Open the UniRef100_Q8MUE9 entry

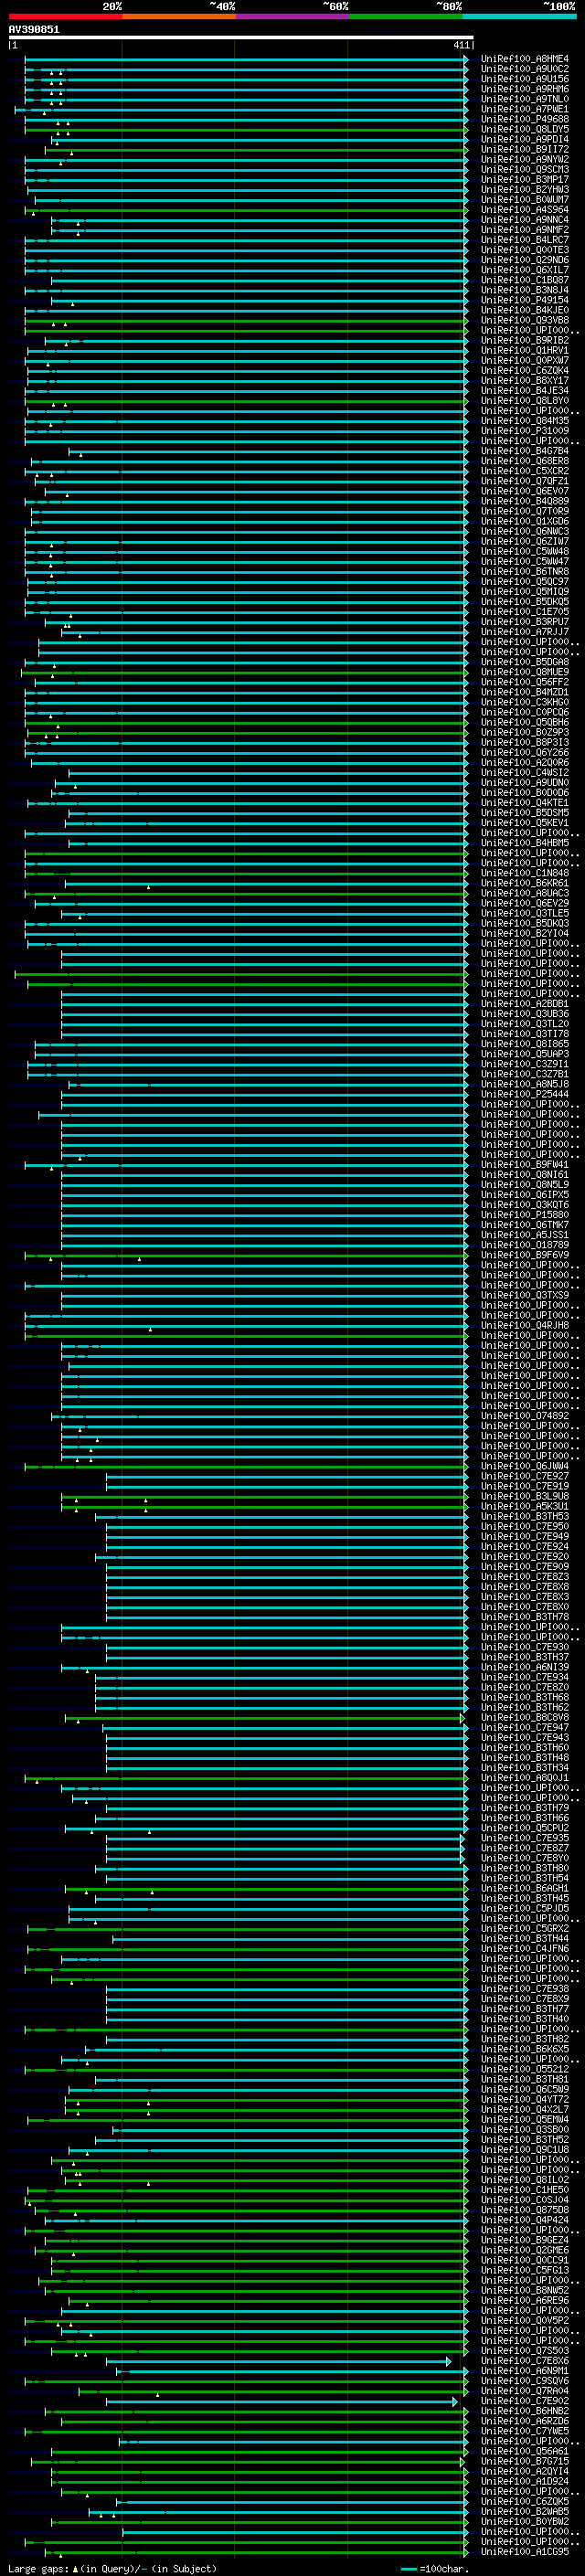pos(524,672)
